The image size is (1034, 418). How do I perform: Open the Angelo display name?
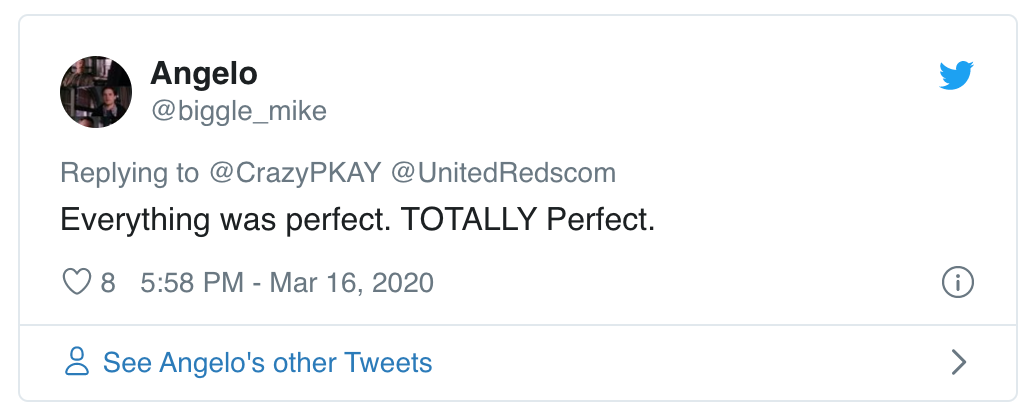click(x=203, y=73)
